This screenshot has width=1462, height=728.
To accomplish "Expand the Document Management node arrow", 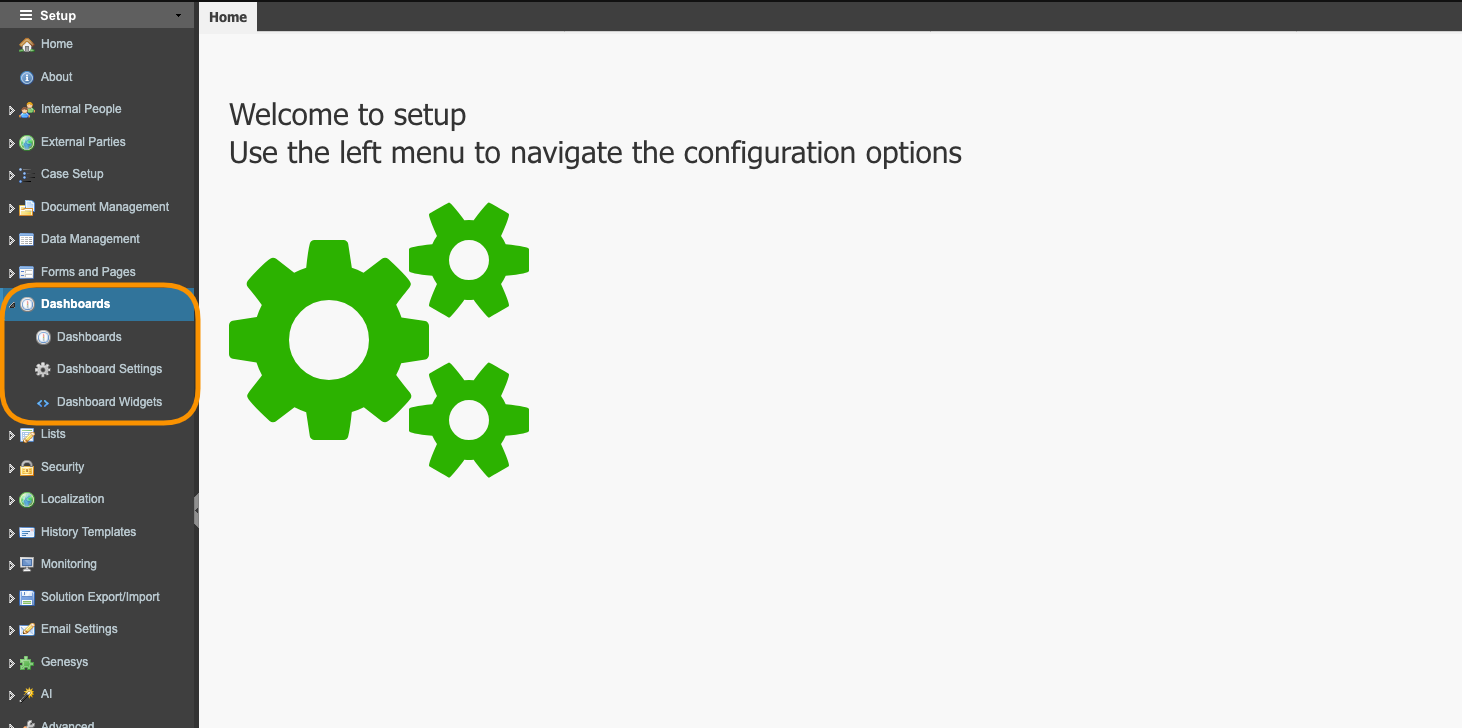I will pos(12,208).
